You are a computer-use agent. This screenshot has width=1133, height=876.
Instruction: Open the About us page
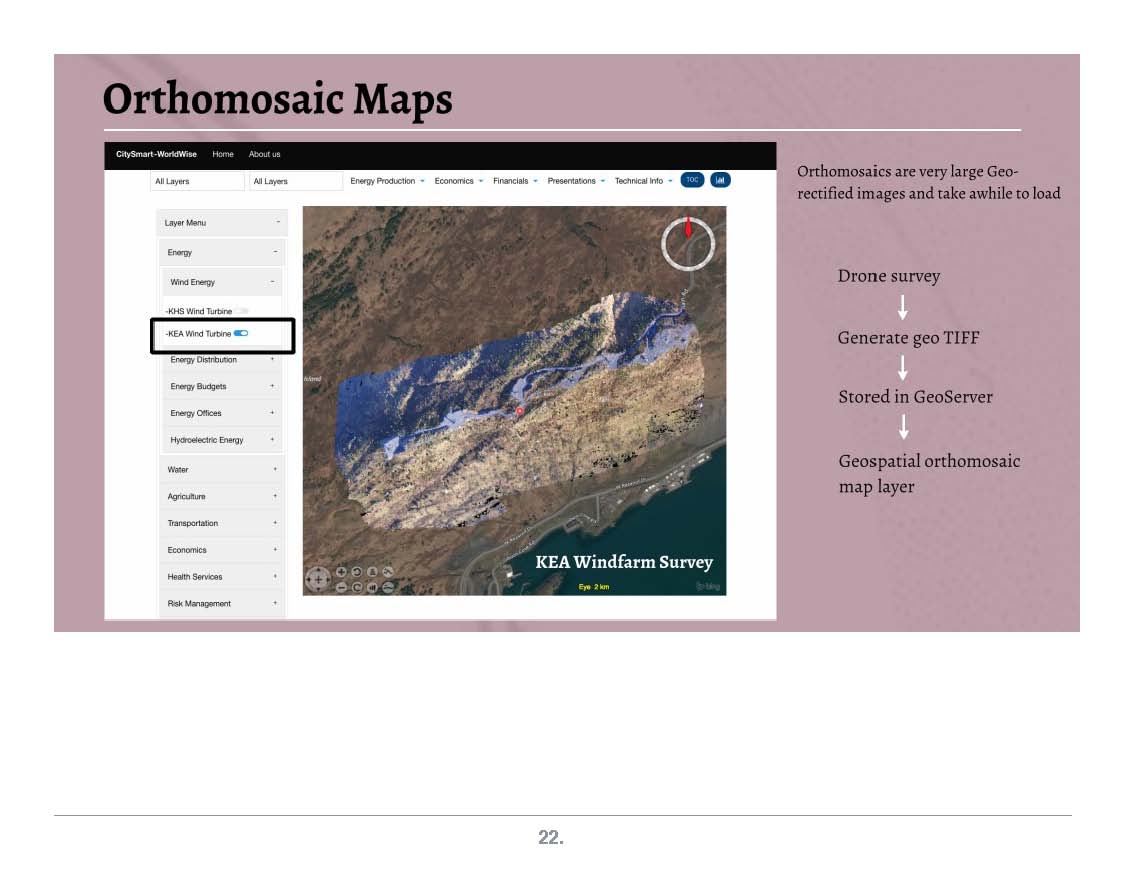pos(264,154)
